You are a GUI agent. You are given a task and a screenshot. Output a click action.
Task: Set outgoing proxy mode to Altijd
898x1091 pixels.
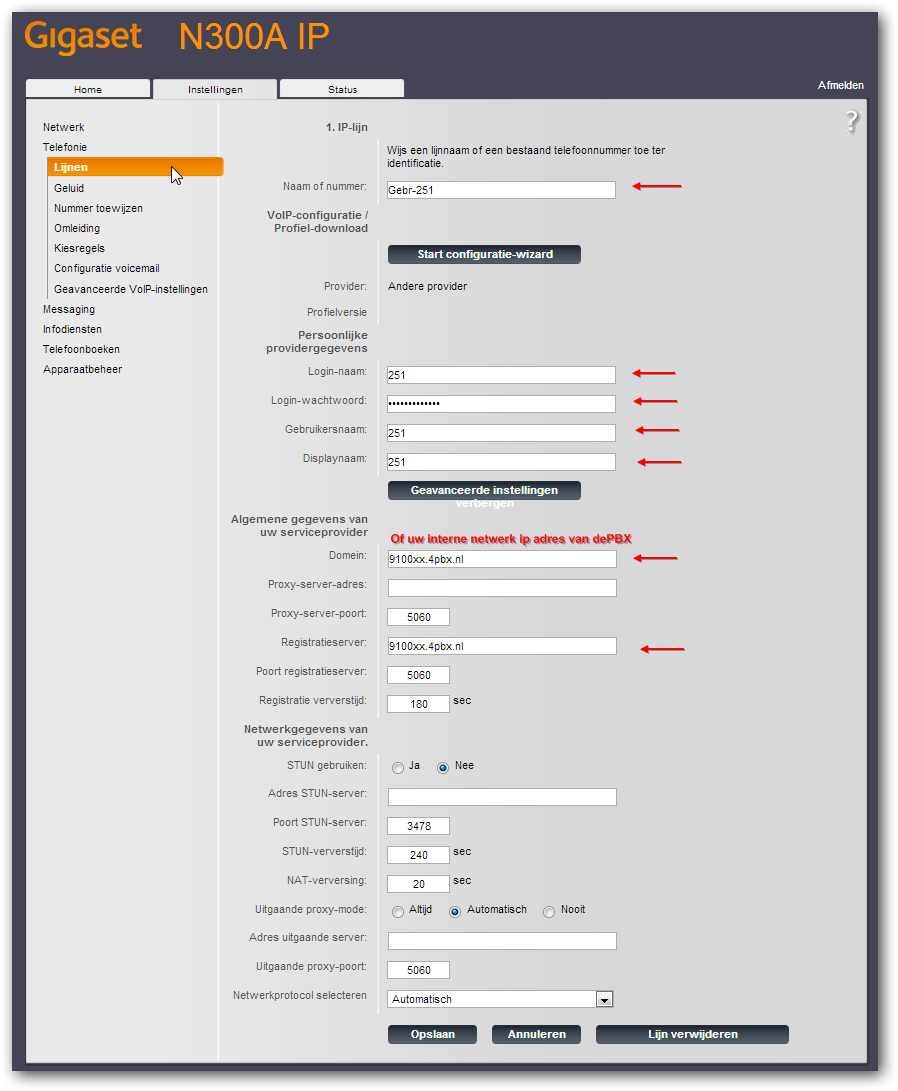(x=398, y=912)
